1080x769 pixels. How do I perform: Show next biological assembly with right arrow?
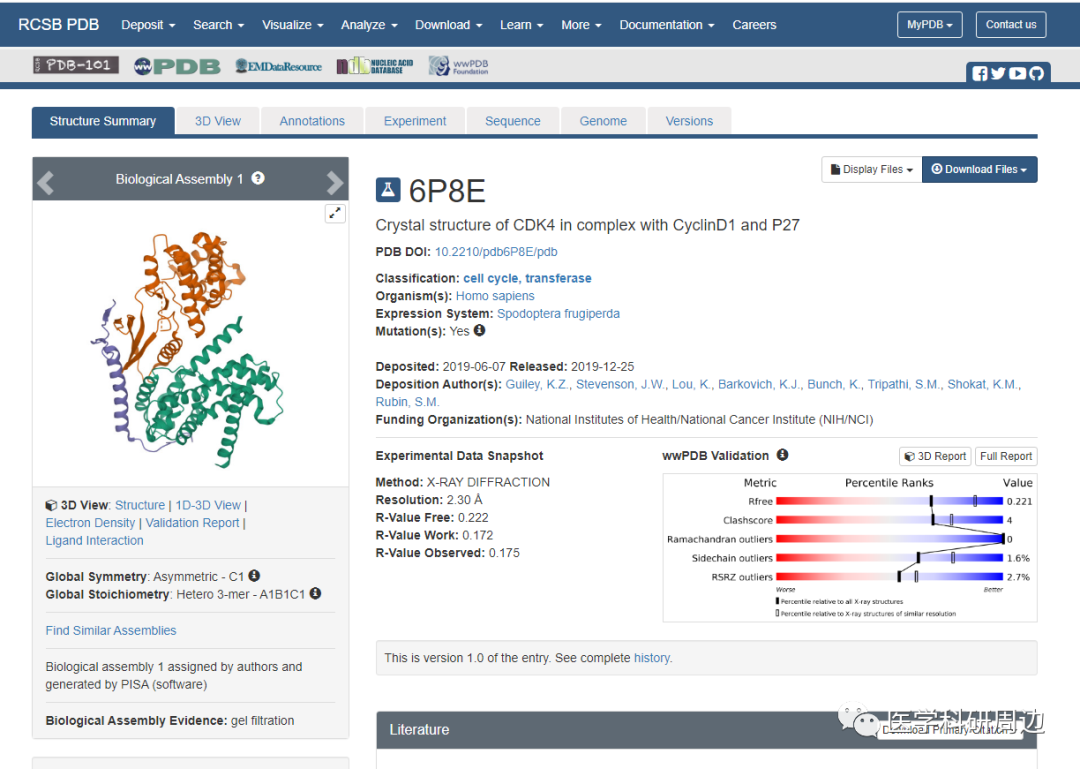(x=334, y=182)
